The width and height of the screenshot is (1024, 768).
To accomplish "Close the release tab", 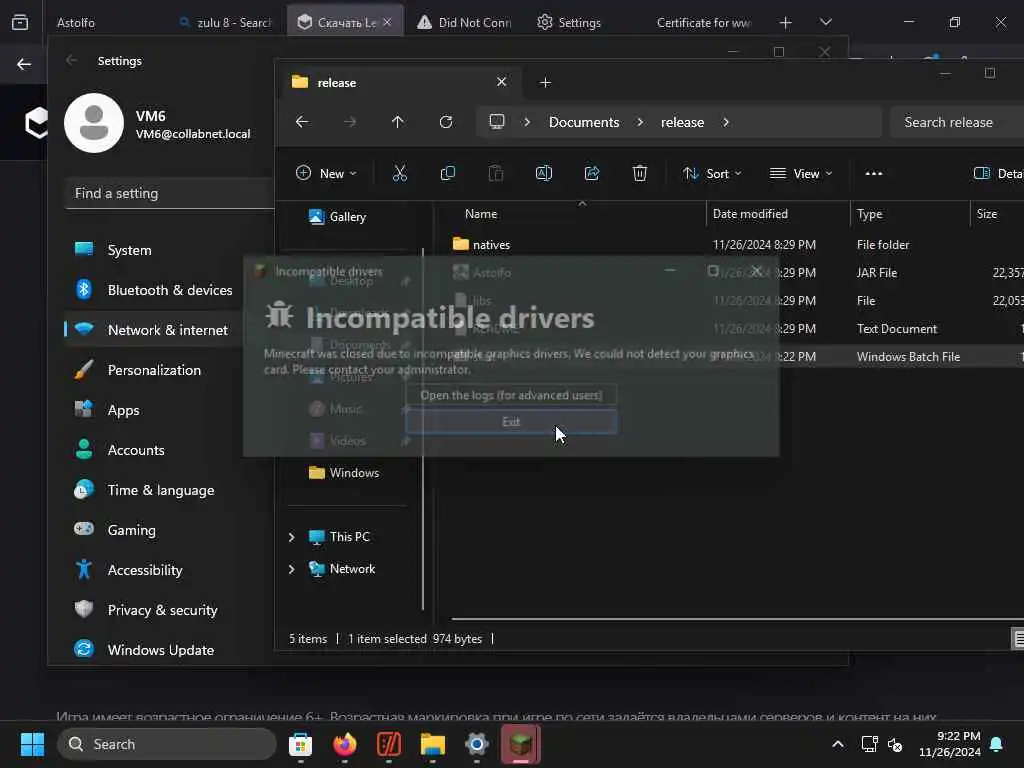I will (x=502, y=82).
